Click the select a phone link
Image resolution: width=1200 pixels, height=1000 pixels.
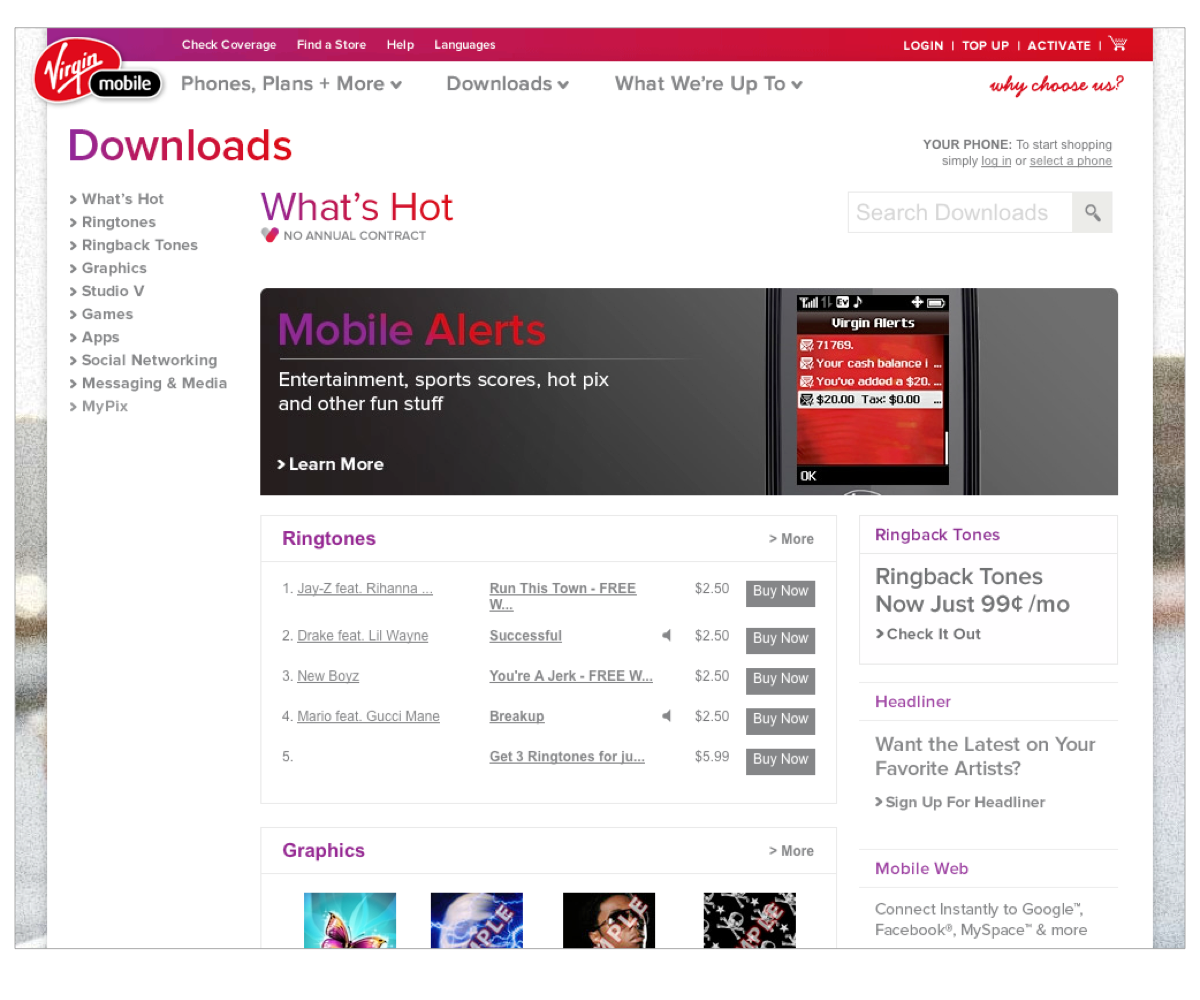[1070, 161]
